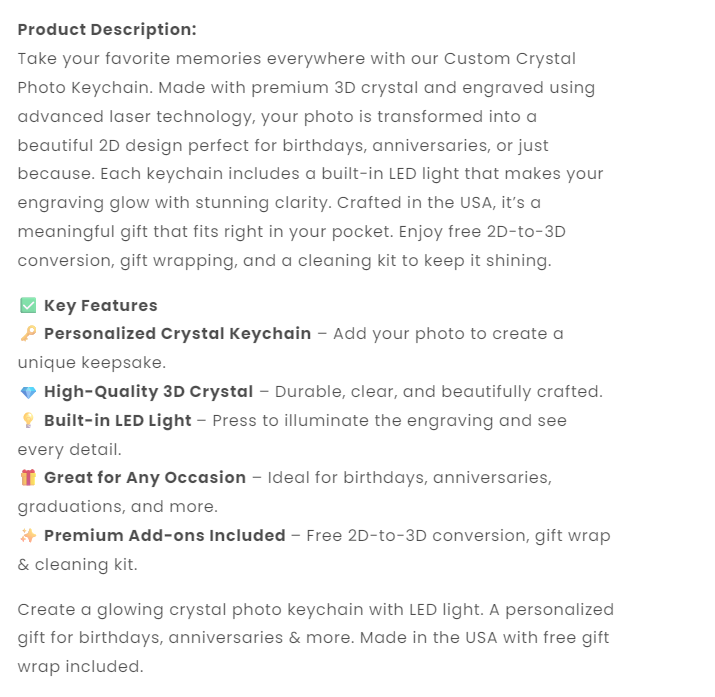Click the gift box emoji icon
Screen dimensions: 715x697
pyautogui.click(x=28, y=478)
